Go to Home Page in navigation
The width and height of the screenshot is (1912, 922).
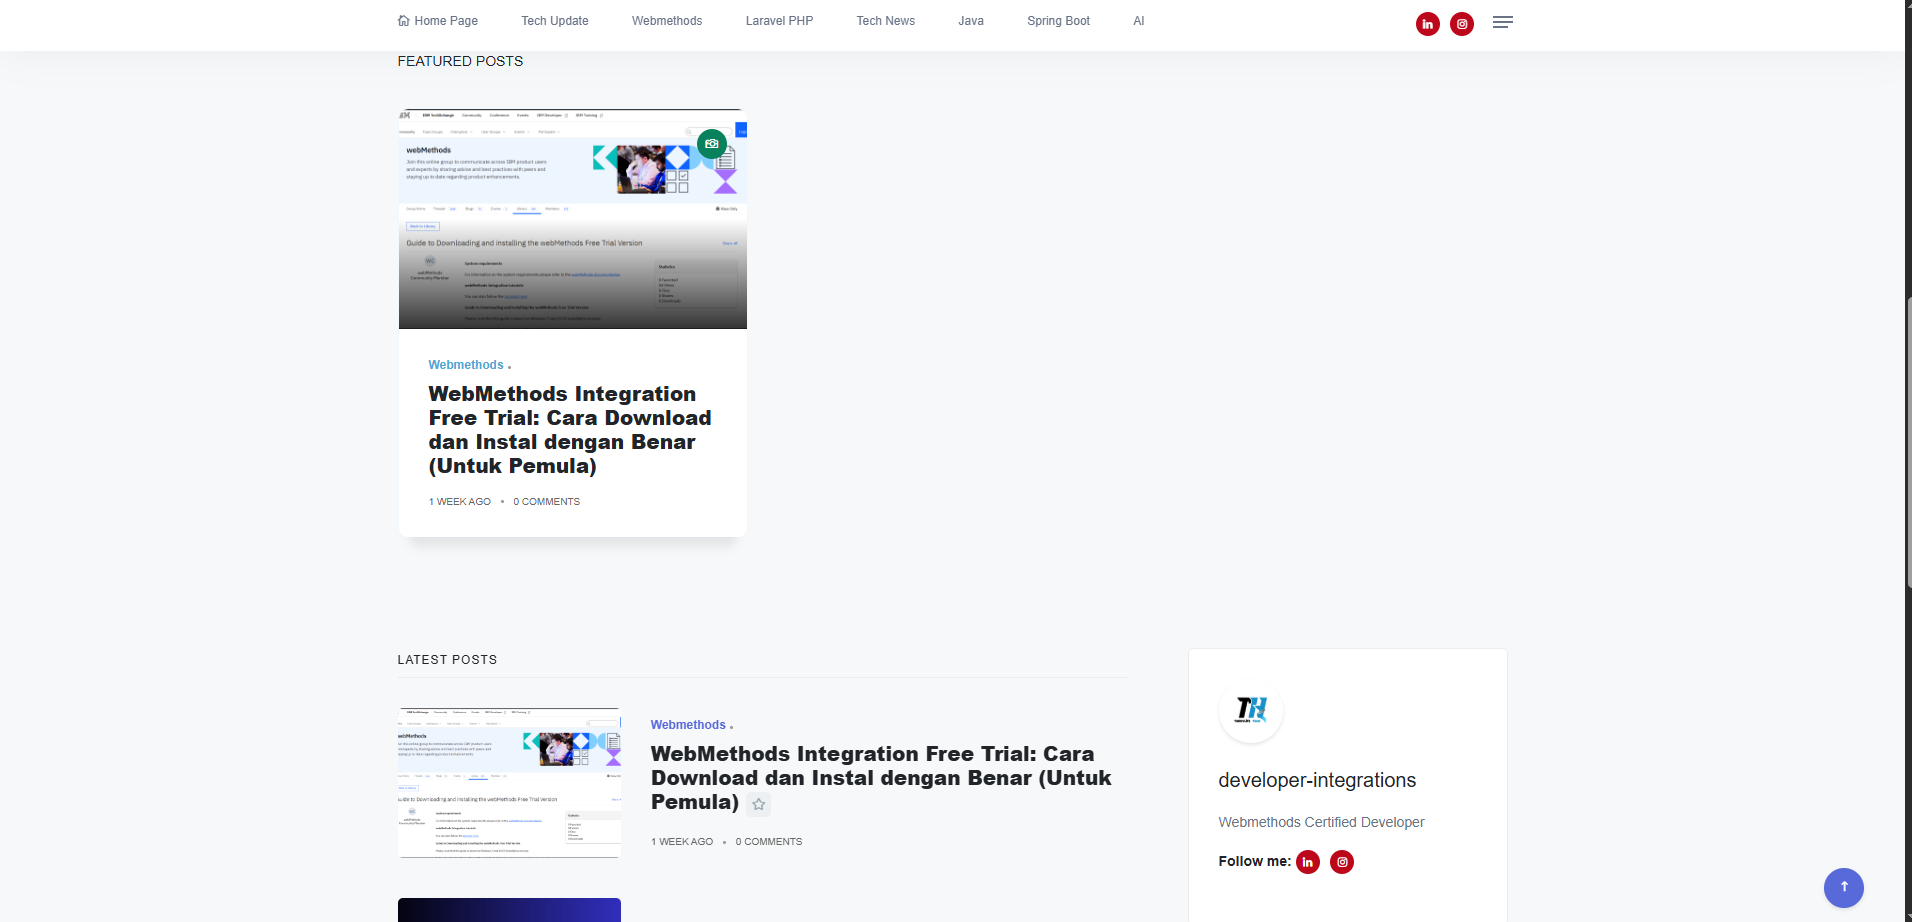tap(438, 21)
